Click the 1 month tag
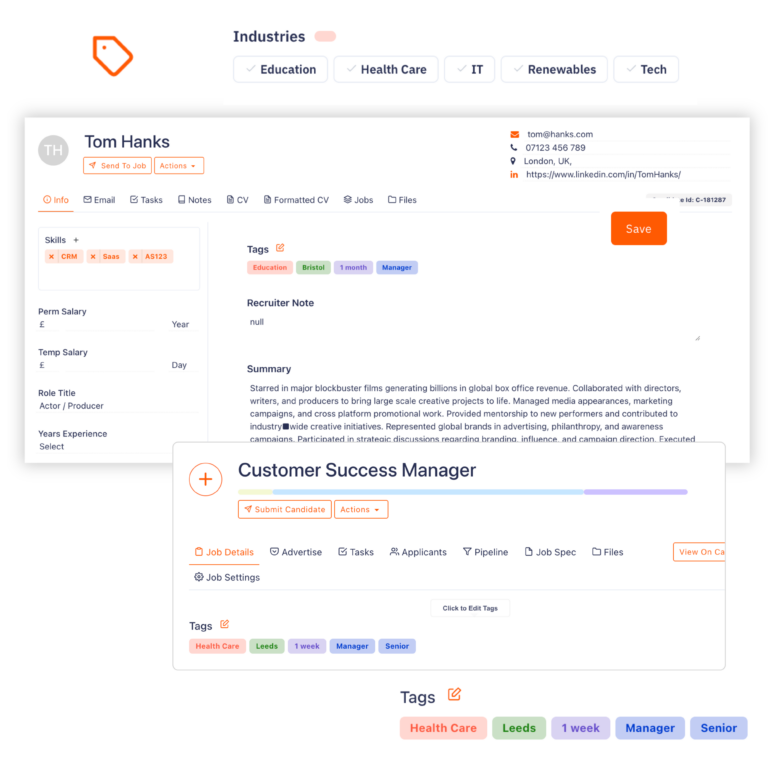Screen dimensions: 768x768 [354, 267]
